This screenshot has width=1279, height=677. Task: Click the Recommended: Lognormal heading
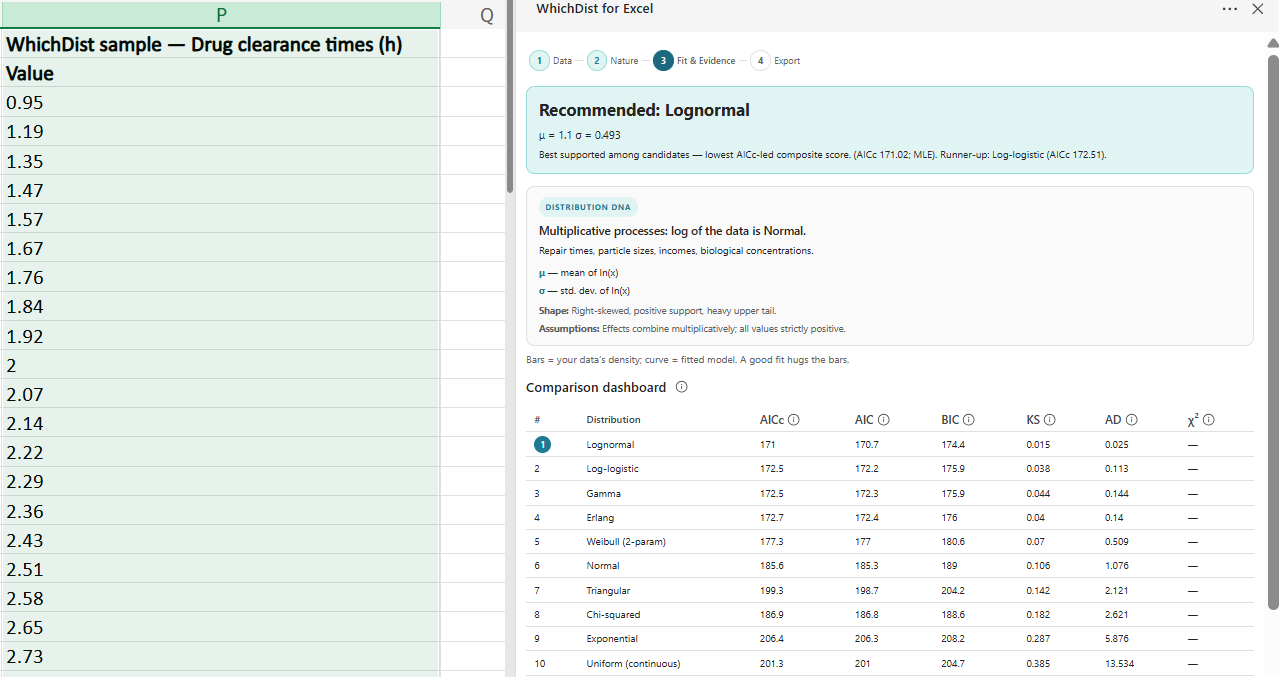[644, 110]
